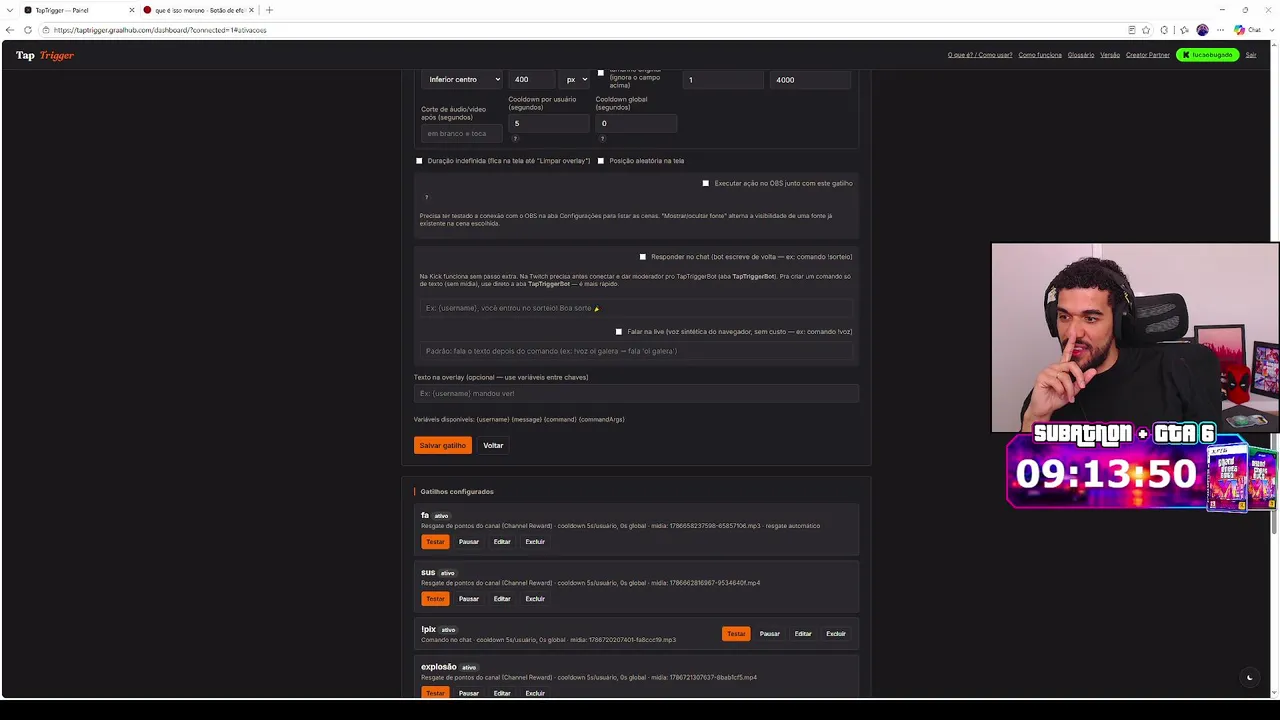Open the px unit dropdown

[576, 79]
